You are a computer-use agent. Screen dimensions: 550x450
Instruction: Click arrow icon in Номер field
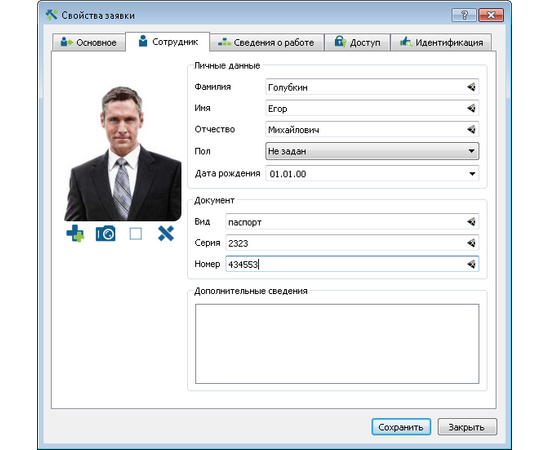[471, 264]
